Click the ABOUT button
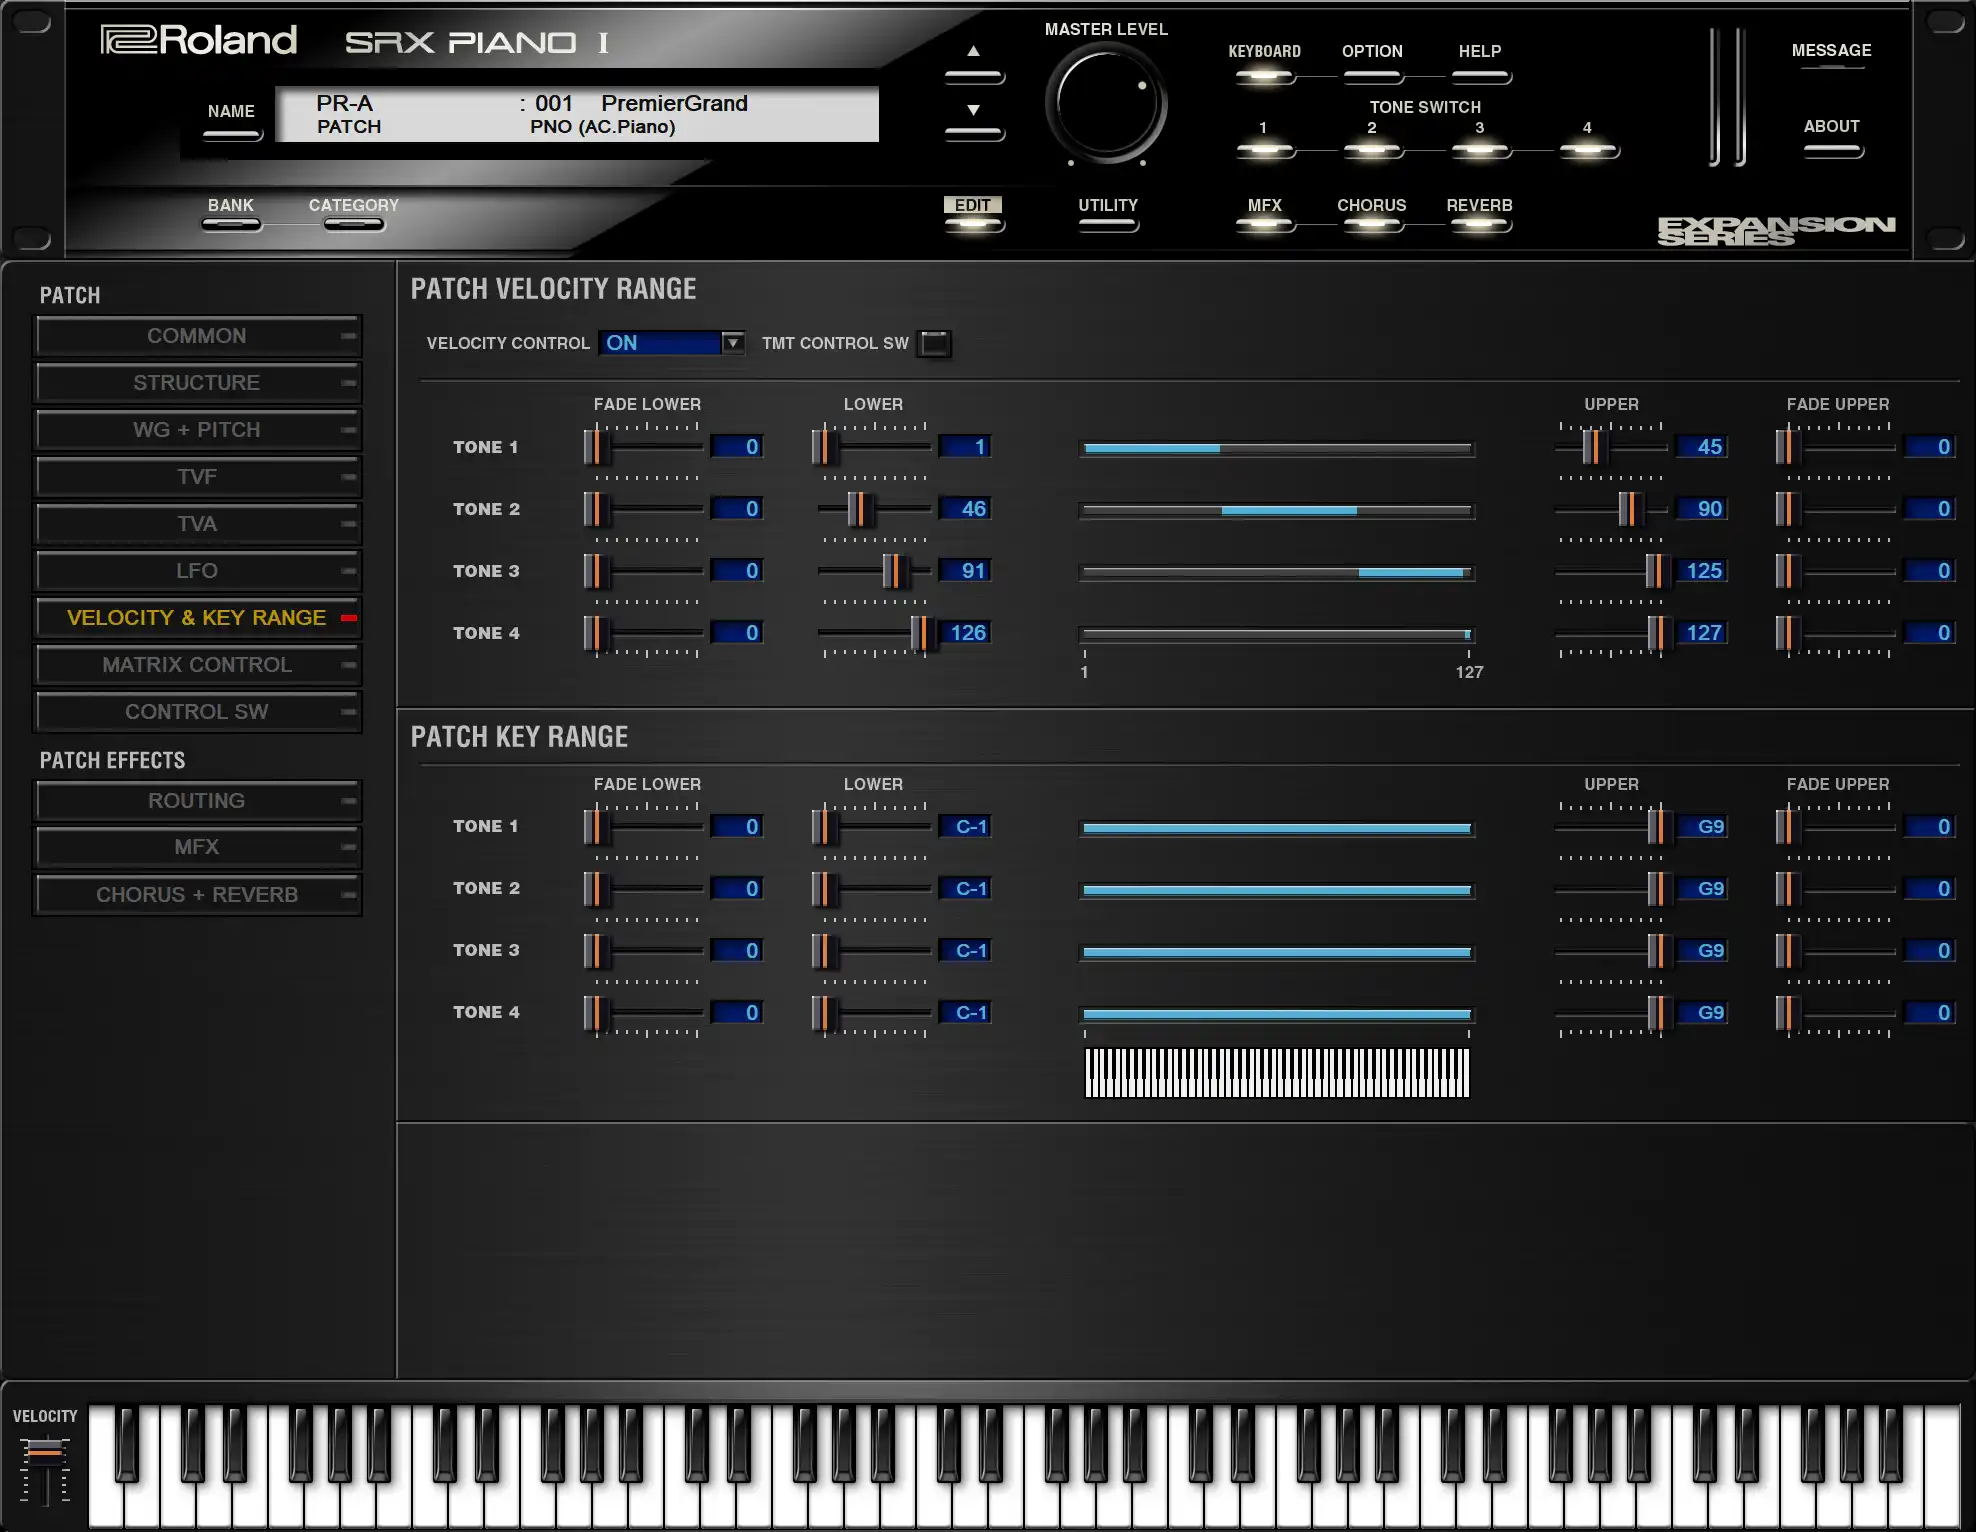Image resolution: width=1976 pixels, height=1532 pixels. pyautogui.click(x=1831, y=150)
